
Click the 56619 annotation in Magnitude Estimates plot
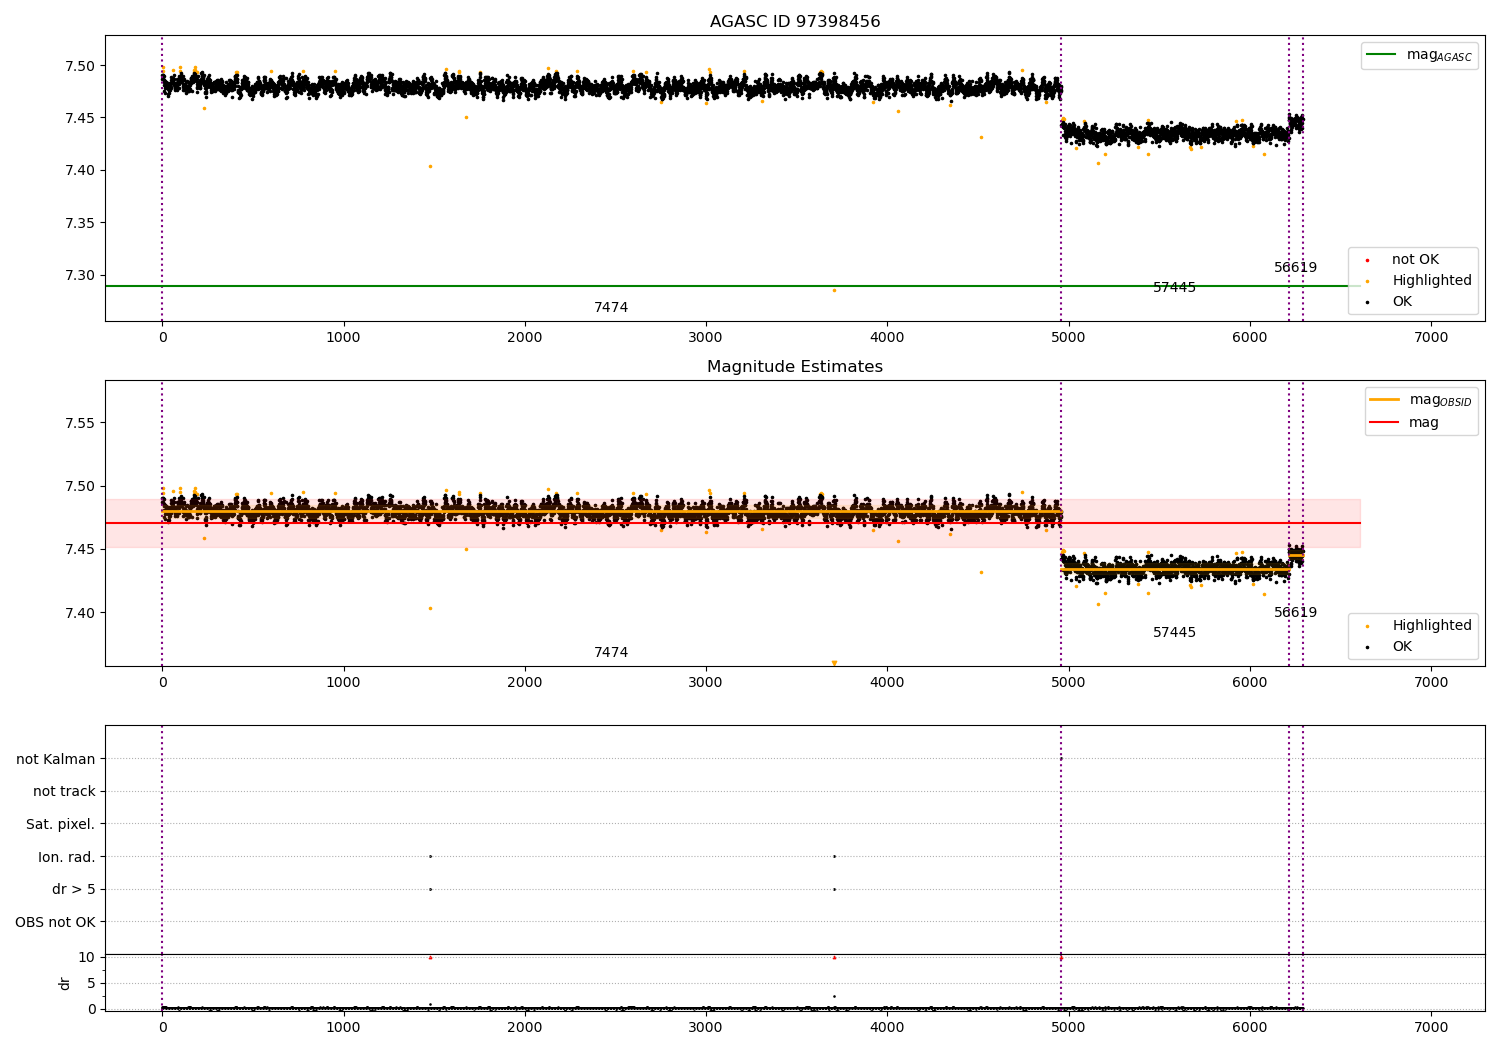(1295, 613)
